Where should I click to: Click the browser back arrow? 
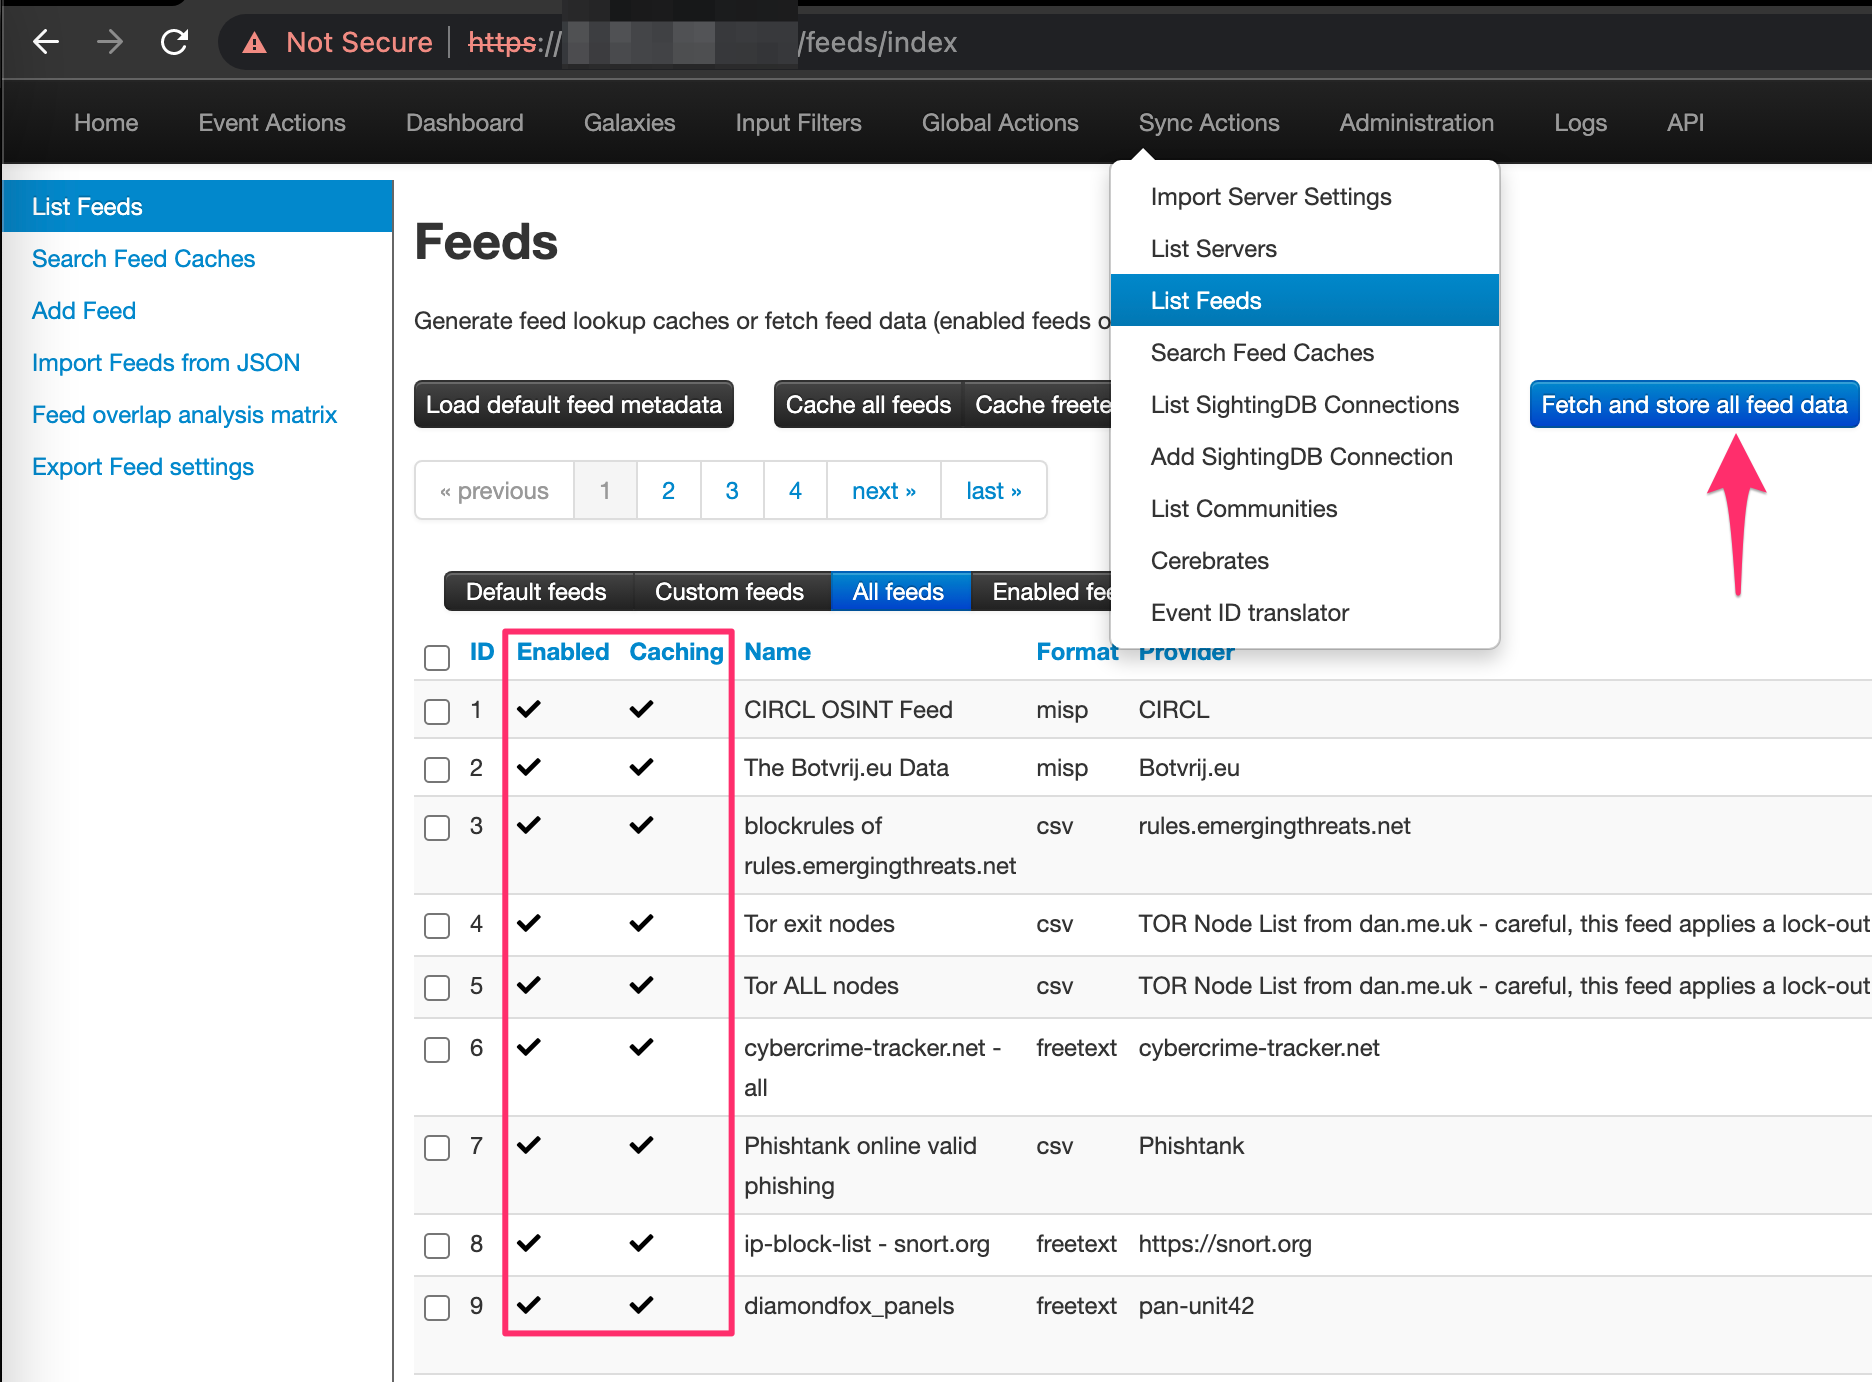45,42
